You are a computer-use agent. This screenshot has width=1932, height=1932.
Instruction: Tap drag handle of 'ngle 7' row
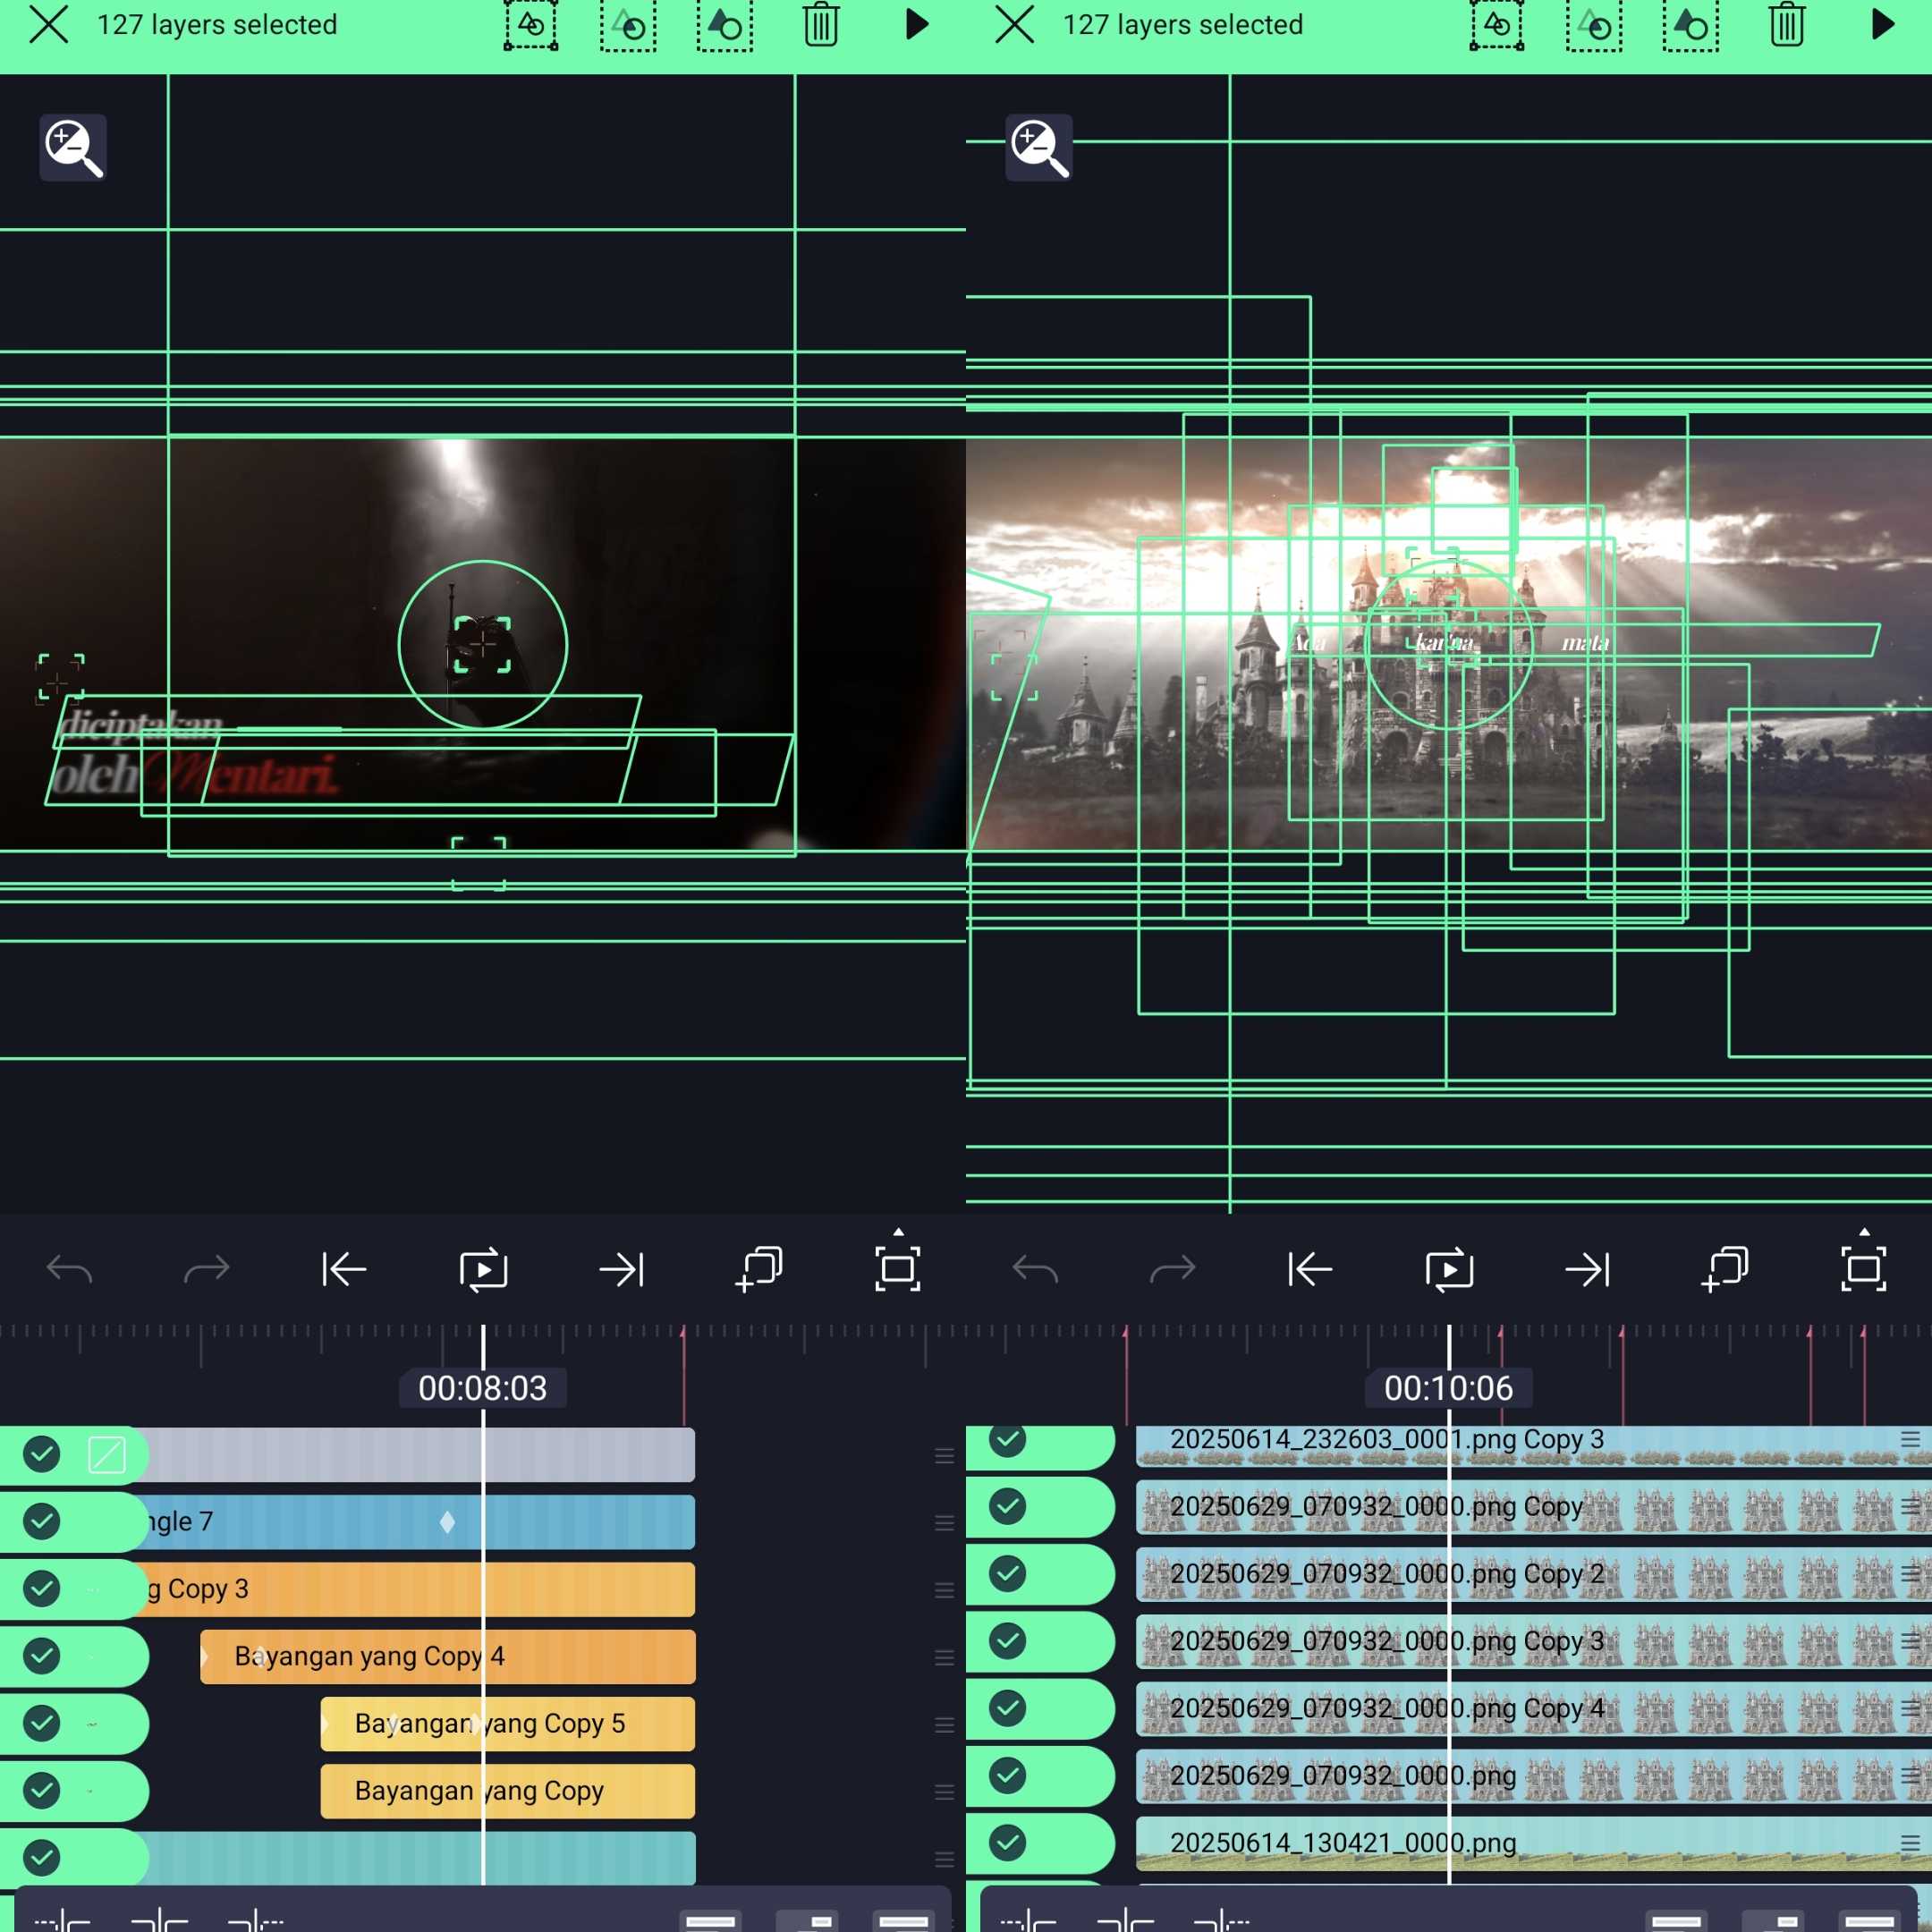point(944,1523)
